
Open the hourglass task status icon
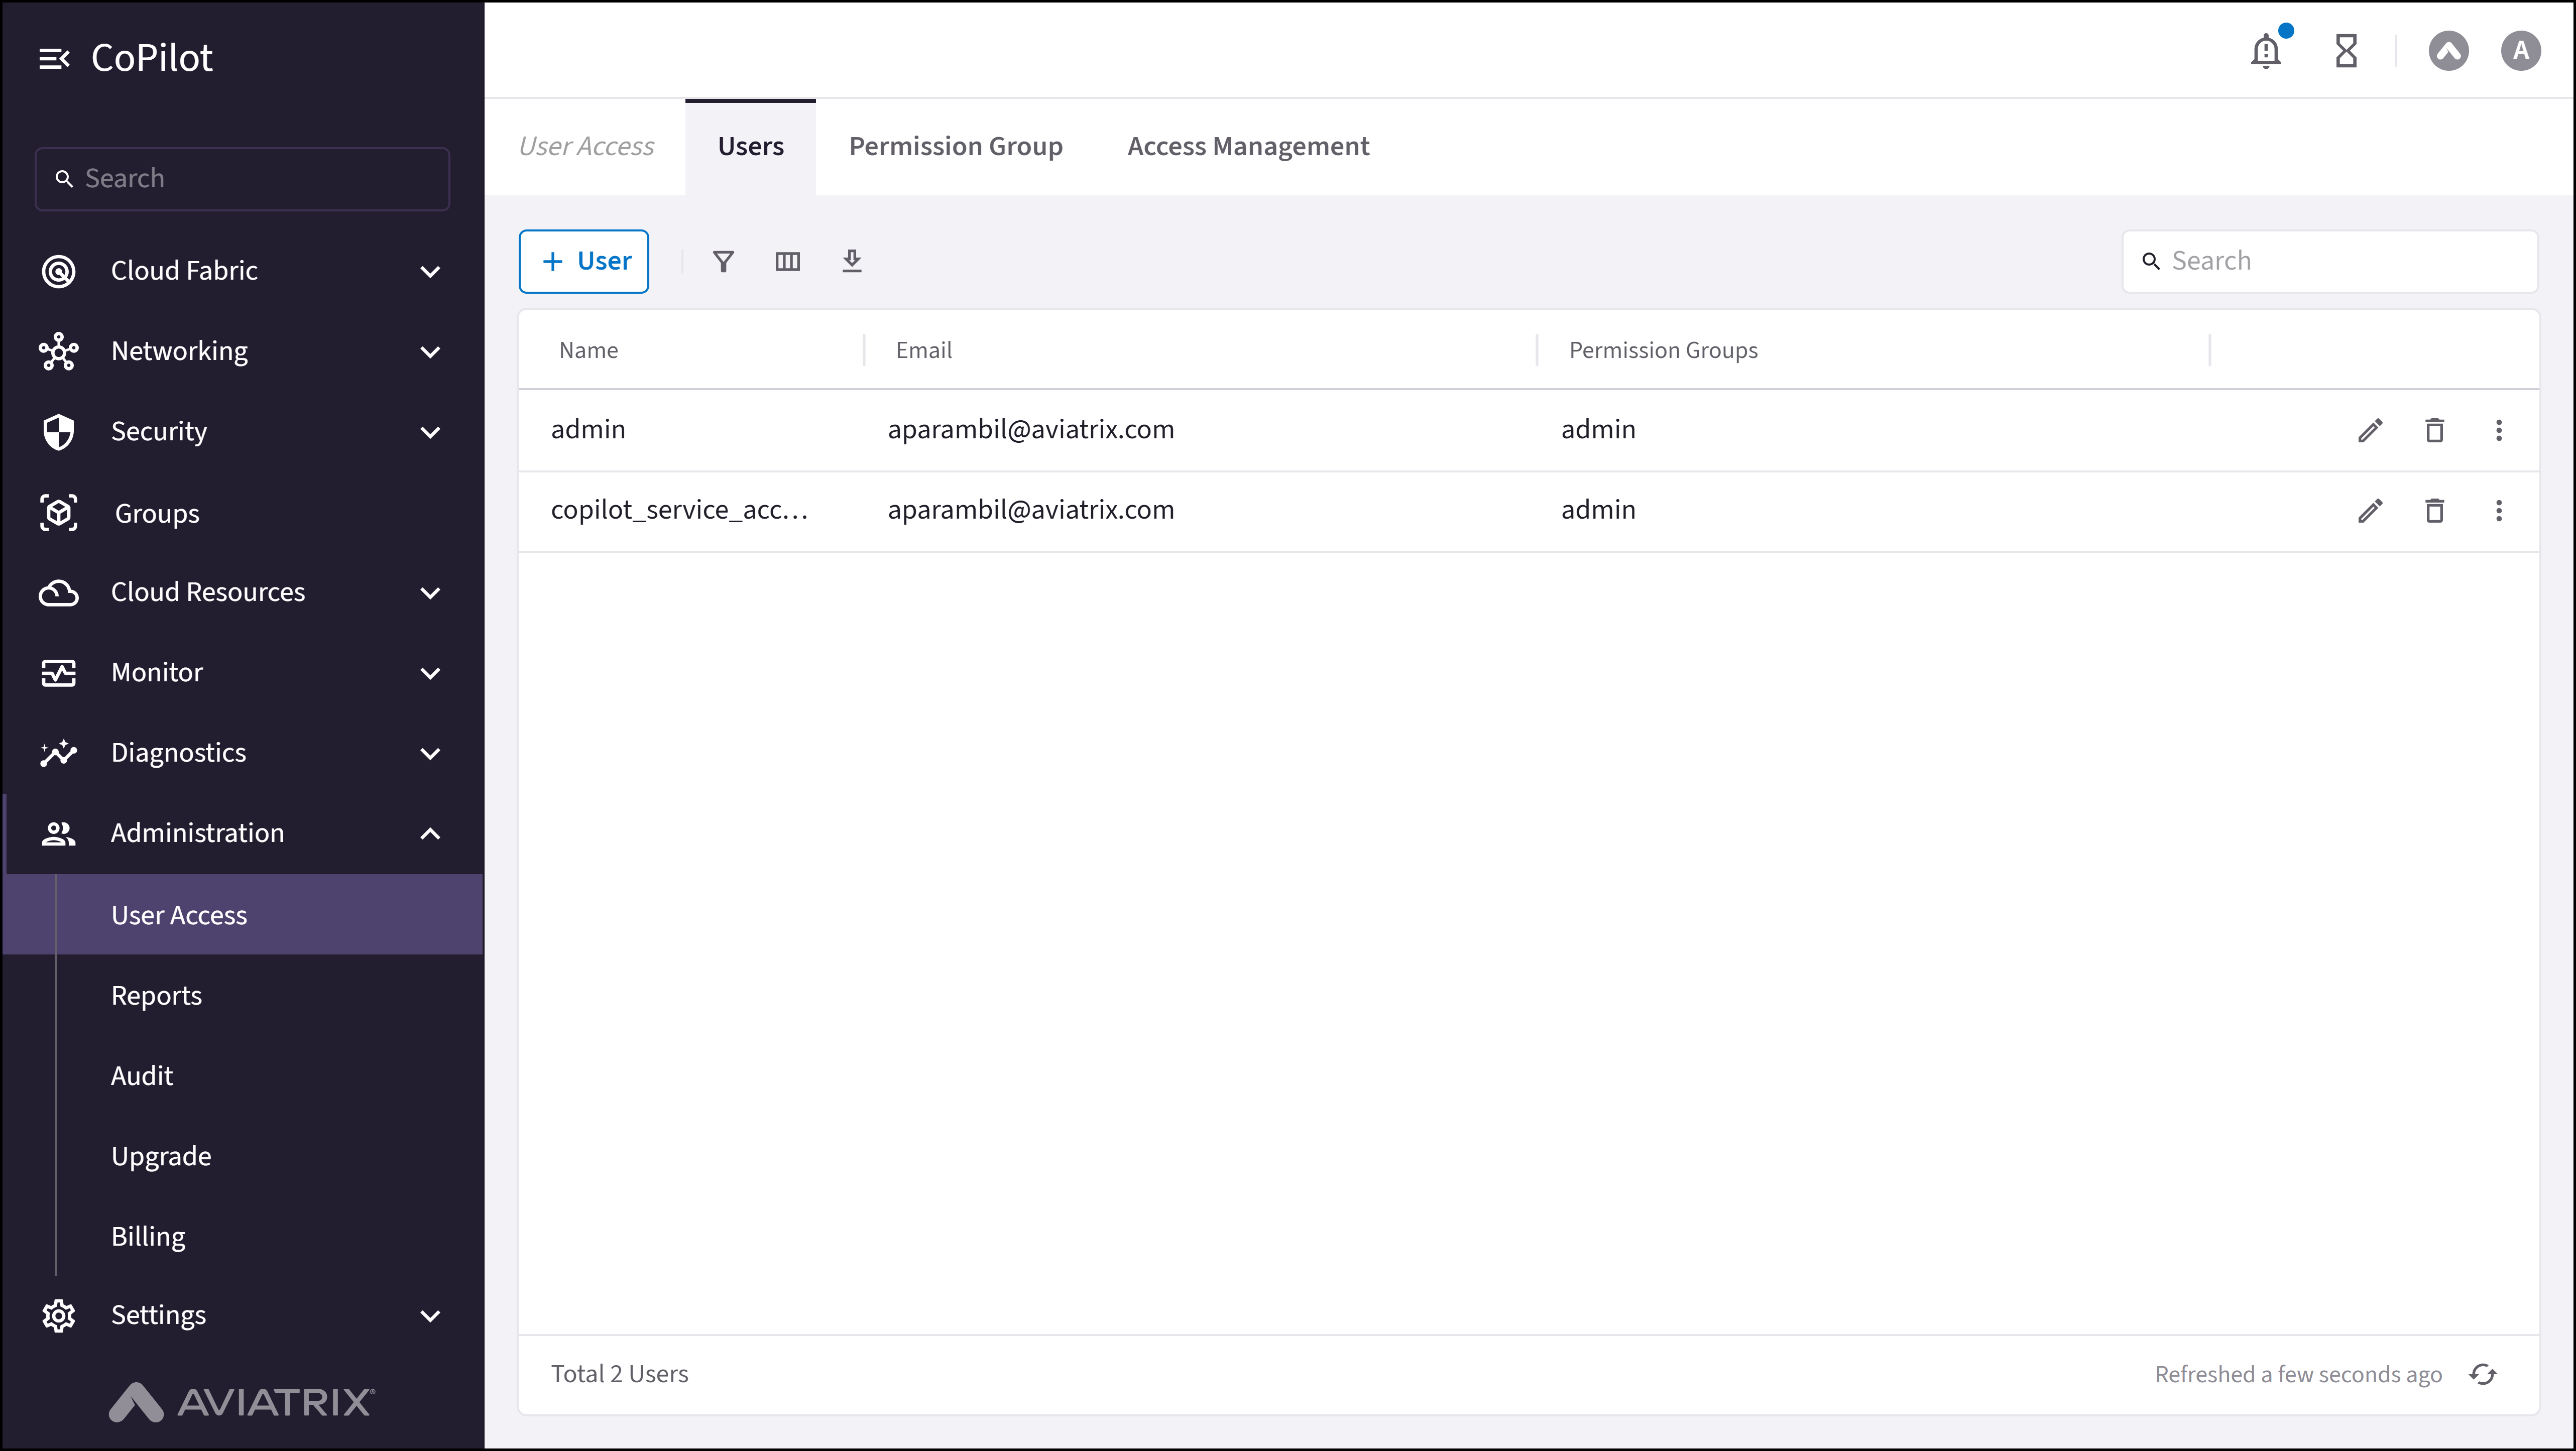(x=2346, y=51)
